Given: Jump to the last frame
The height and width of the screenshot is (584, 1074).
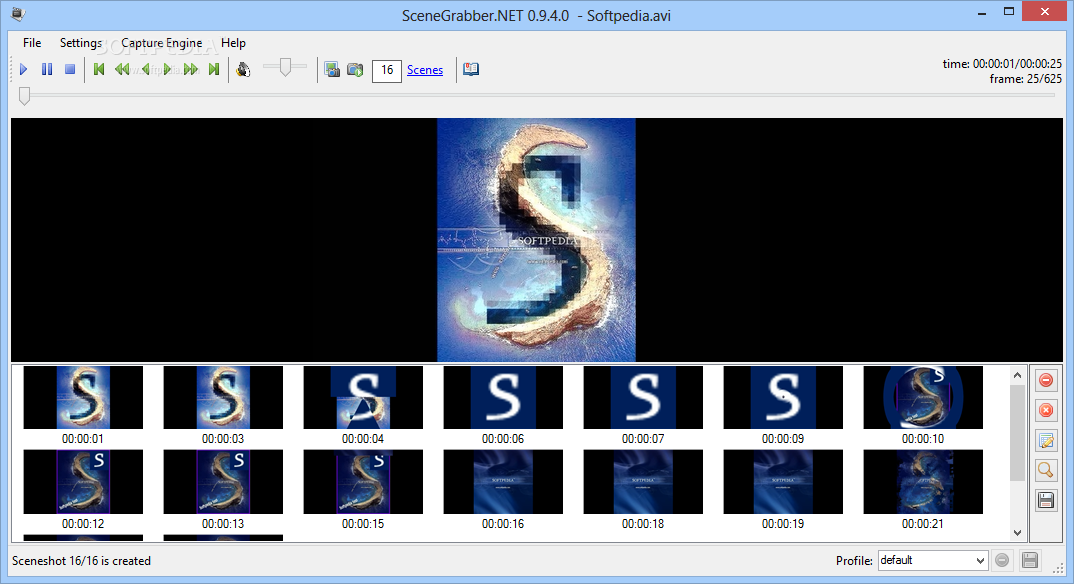Looking at the screenshot, I should coord(214,69).
